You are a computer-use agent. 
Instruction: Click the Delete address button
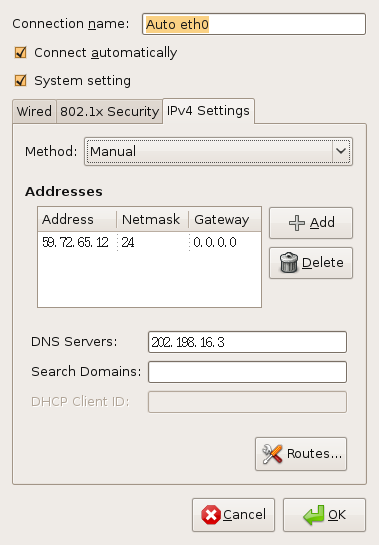point(311,263)
